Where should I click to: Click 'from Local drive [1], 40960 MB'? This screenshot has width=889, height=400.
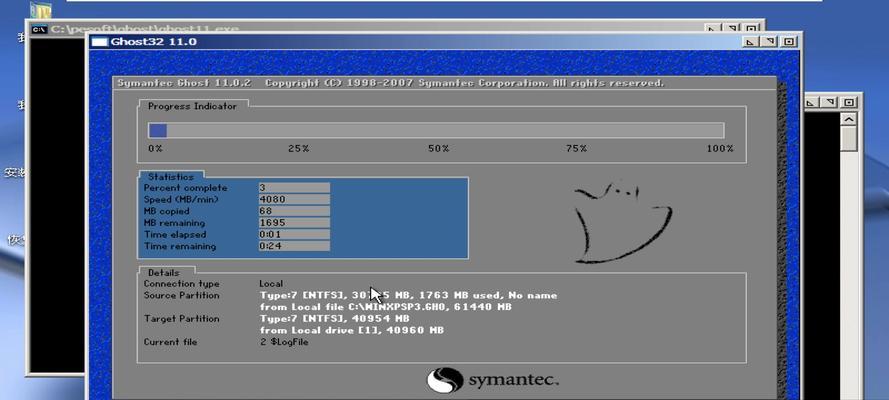(352, 330)
